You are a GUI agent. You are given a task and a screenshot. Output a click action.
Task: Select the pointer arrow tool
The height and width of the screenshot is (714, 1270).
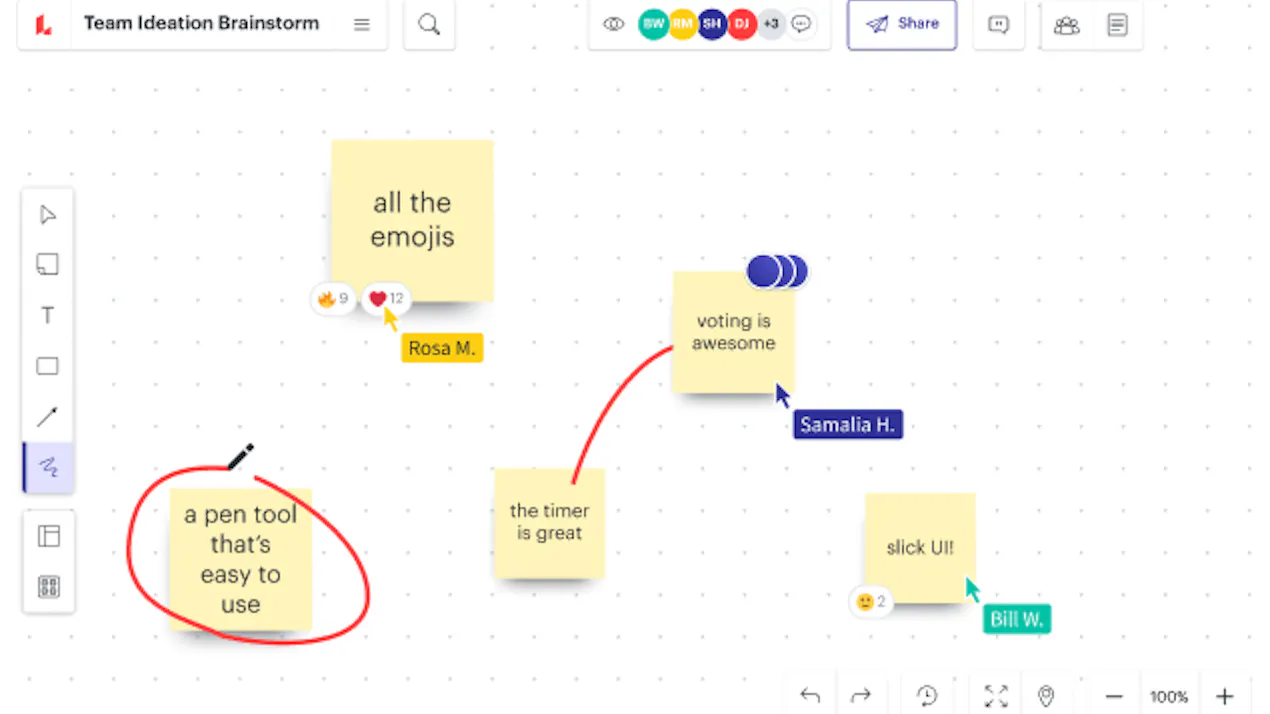tap(48, 215)
